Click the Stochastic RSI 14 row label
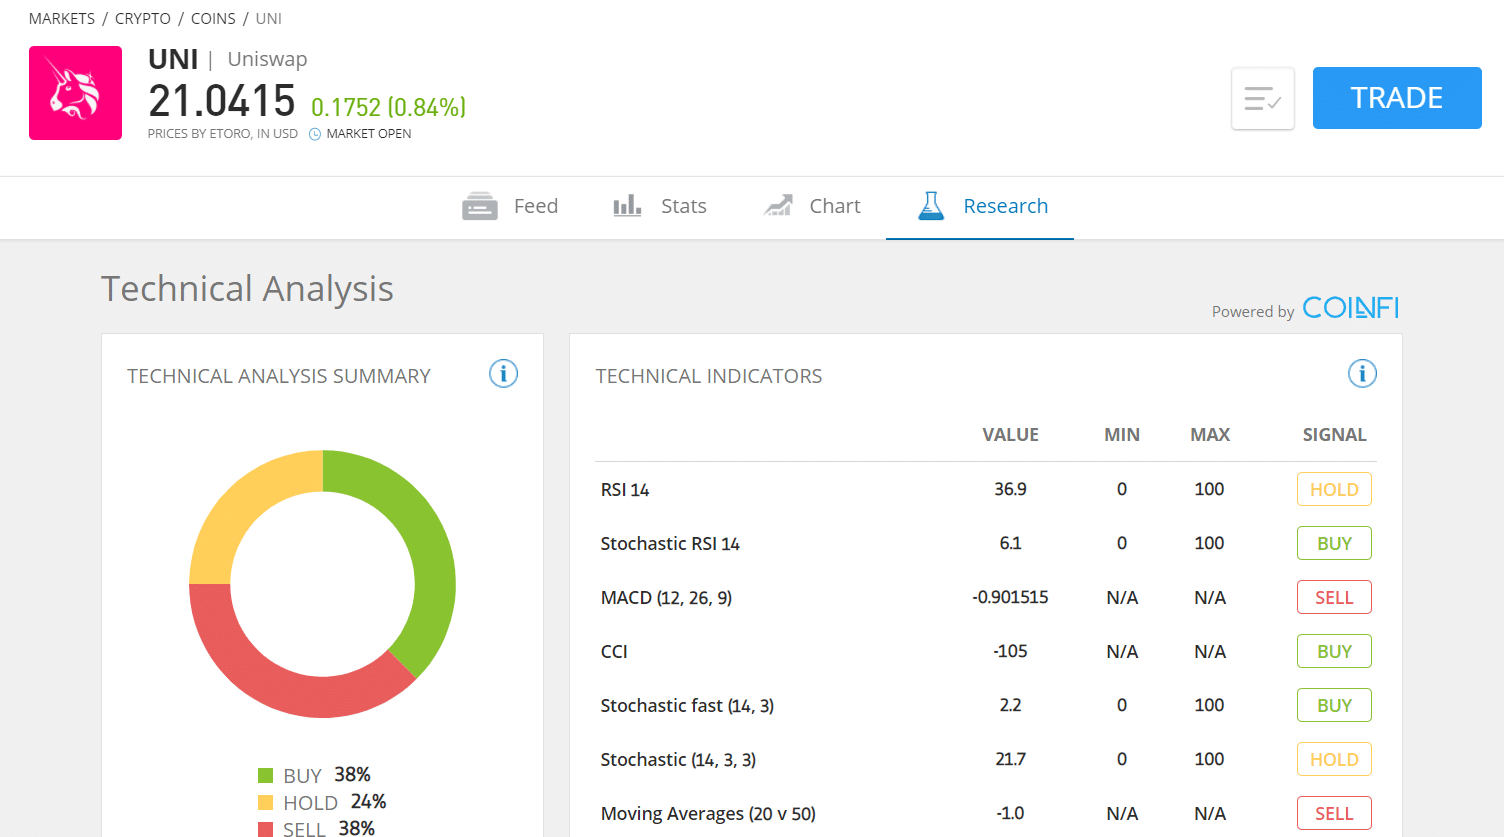 670,544
